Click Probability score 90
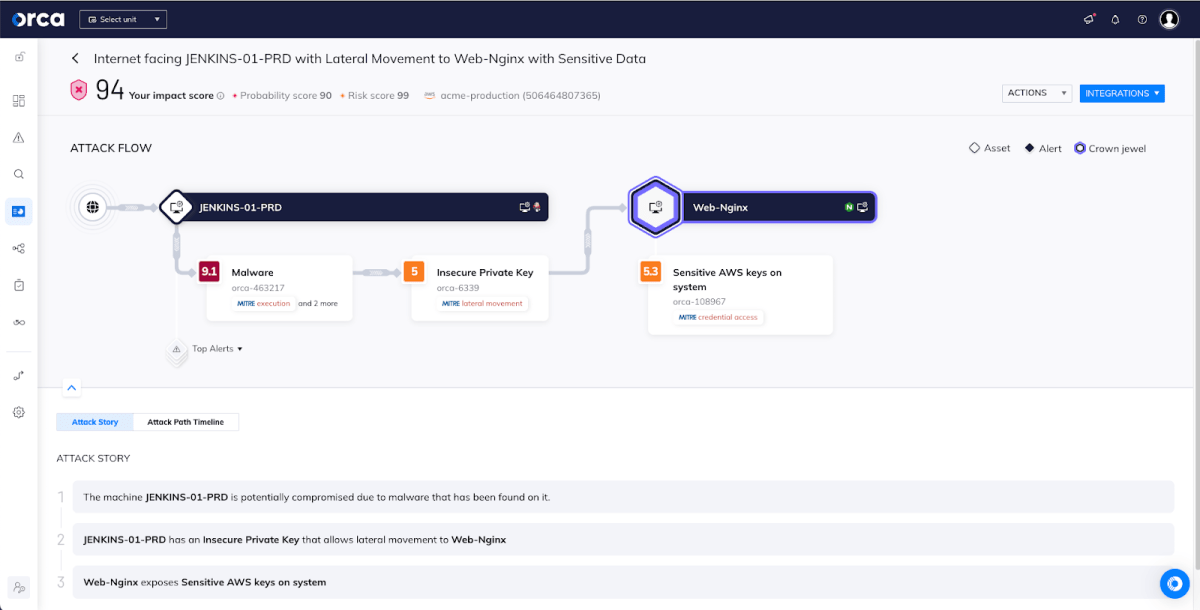This screenshot has height=610, width=1200. point(282,96)
